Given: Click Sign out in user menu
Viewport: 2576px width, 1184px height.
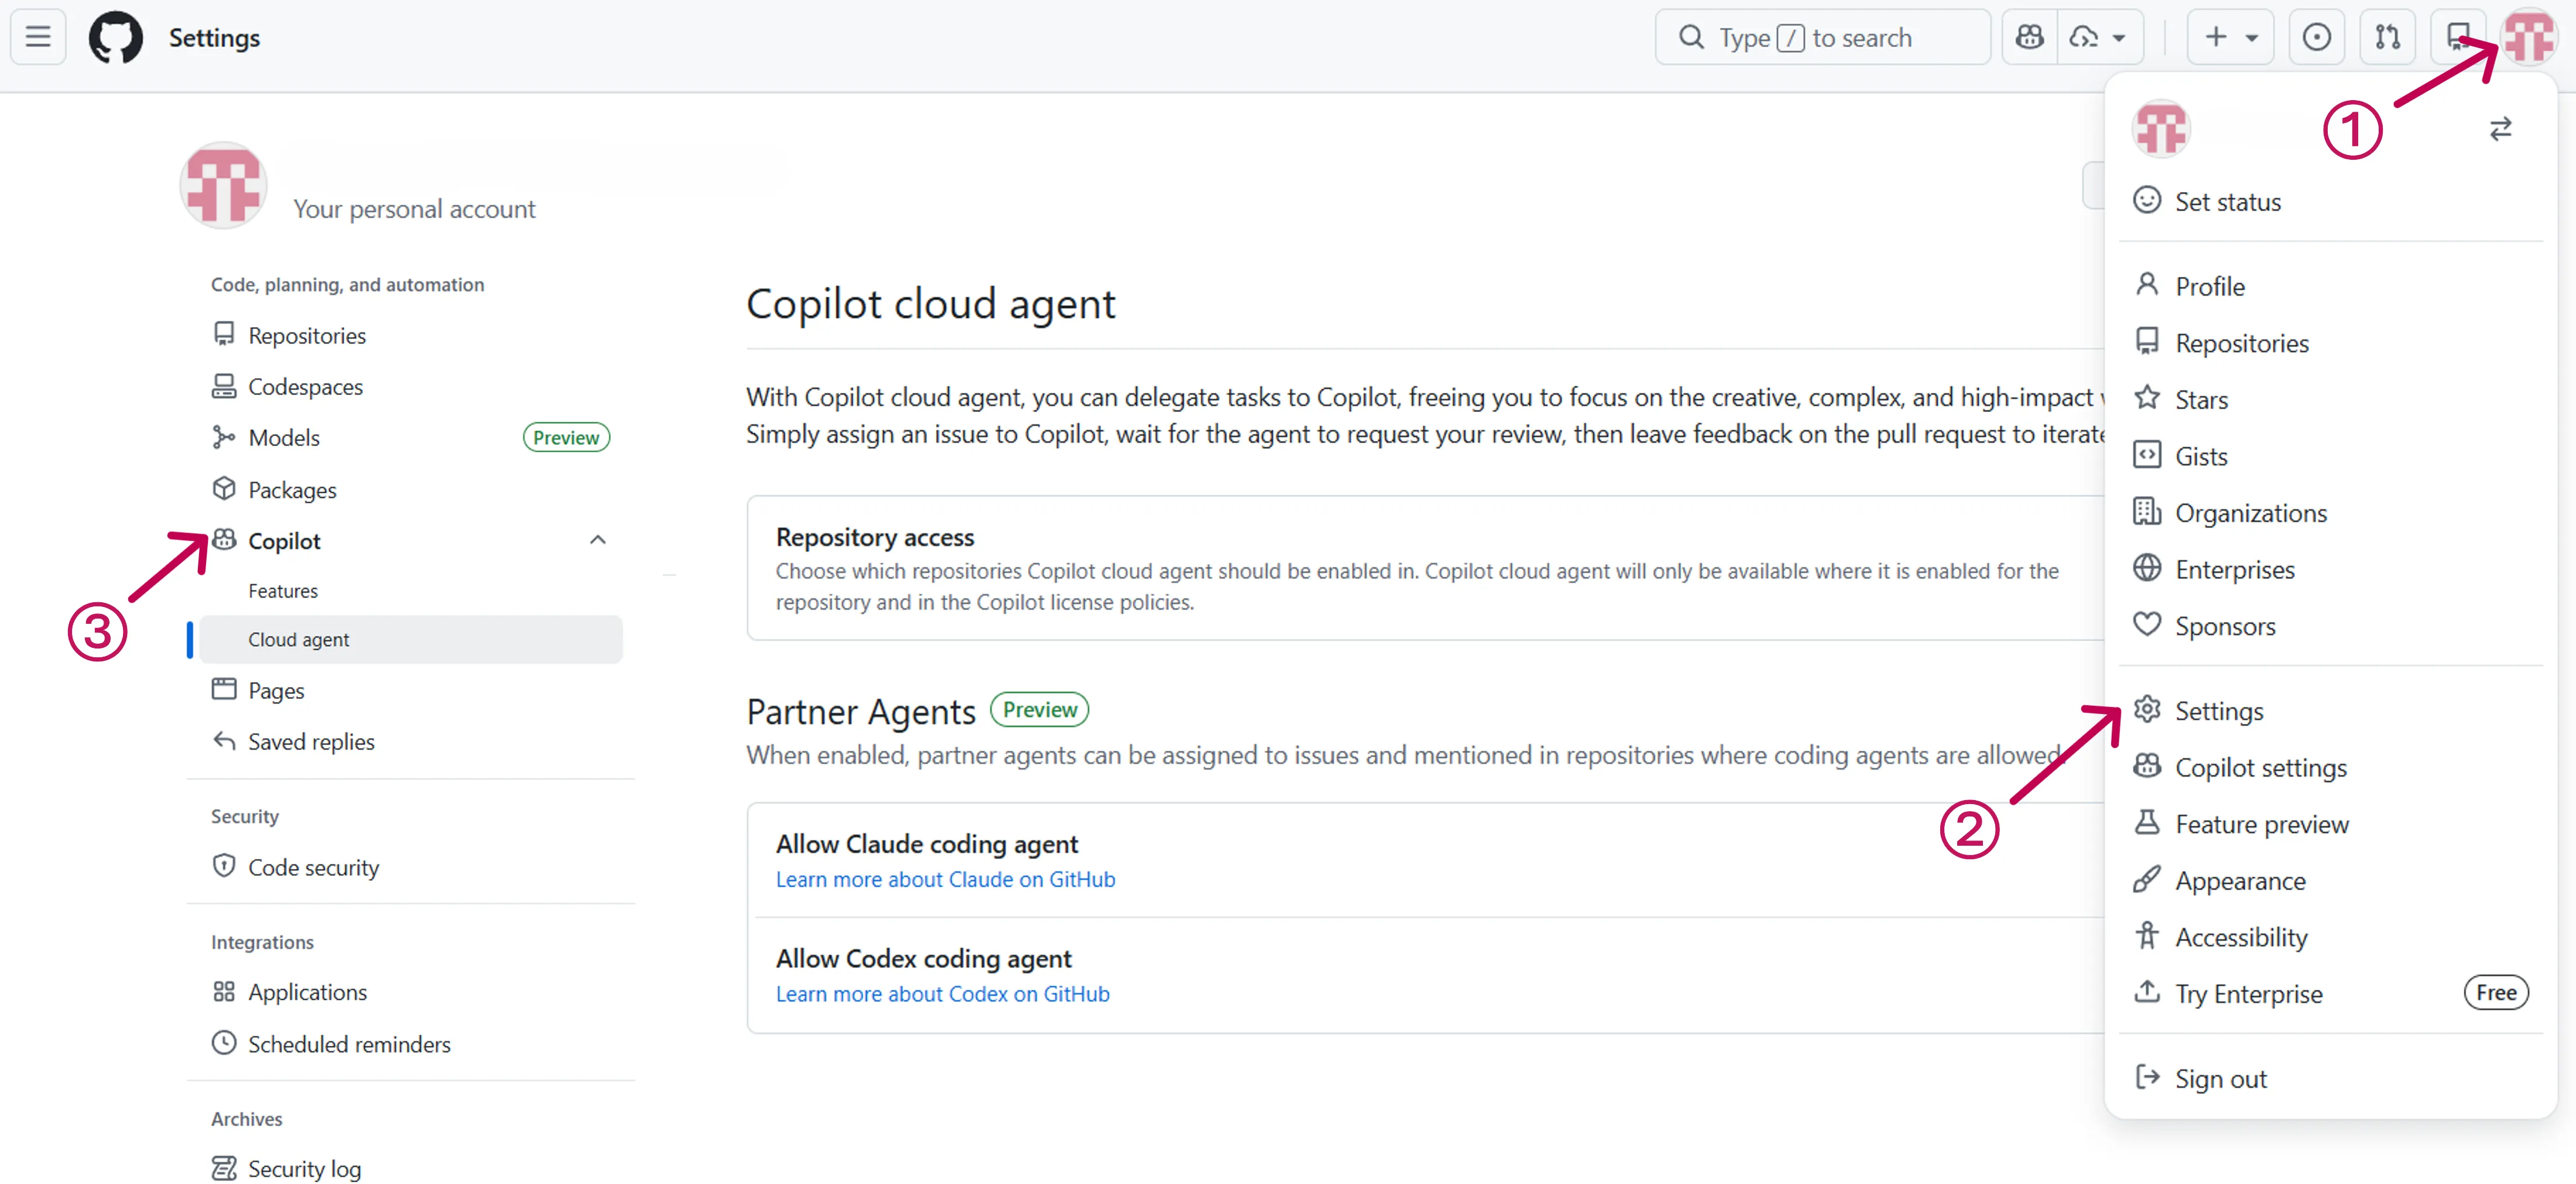Looking at the screenshot, I should pos(2330,1079).
